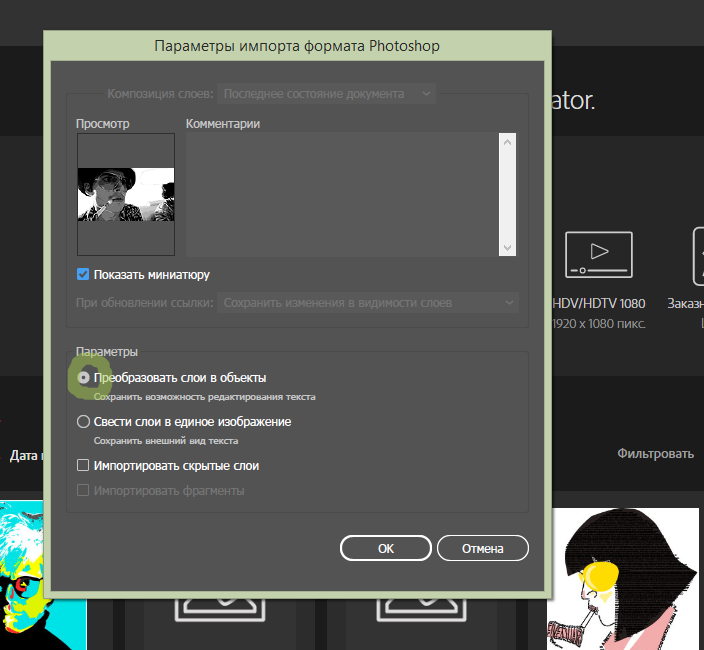Click the comments scrollbar up arrow

point(507,142)
